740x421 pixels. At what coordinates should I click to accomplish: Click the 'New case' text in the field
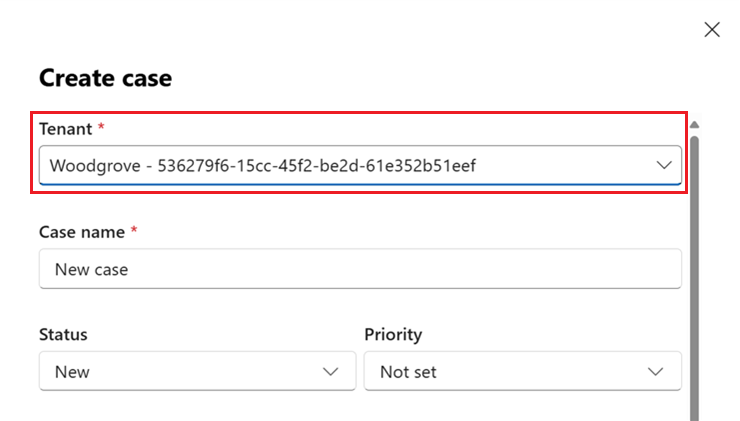(91, 269)
